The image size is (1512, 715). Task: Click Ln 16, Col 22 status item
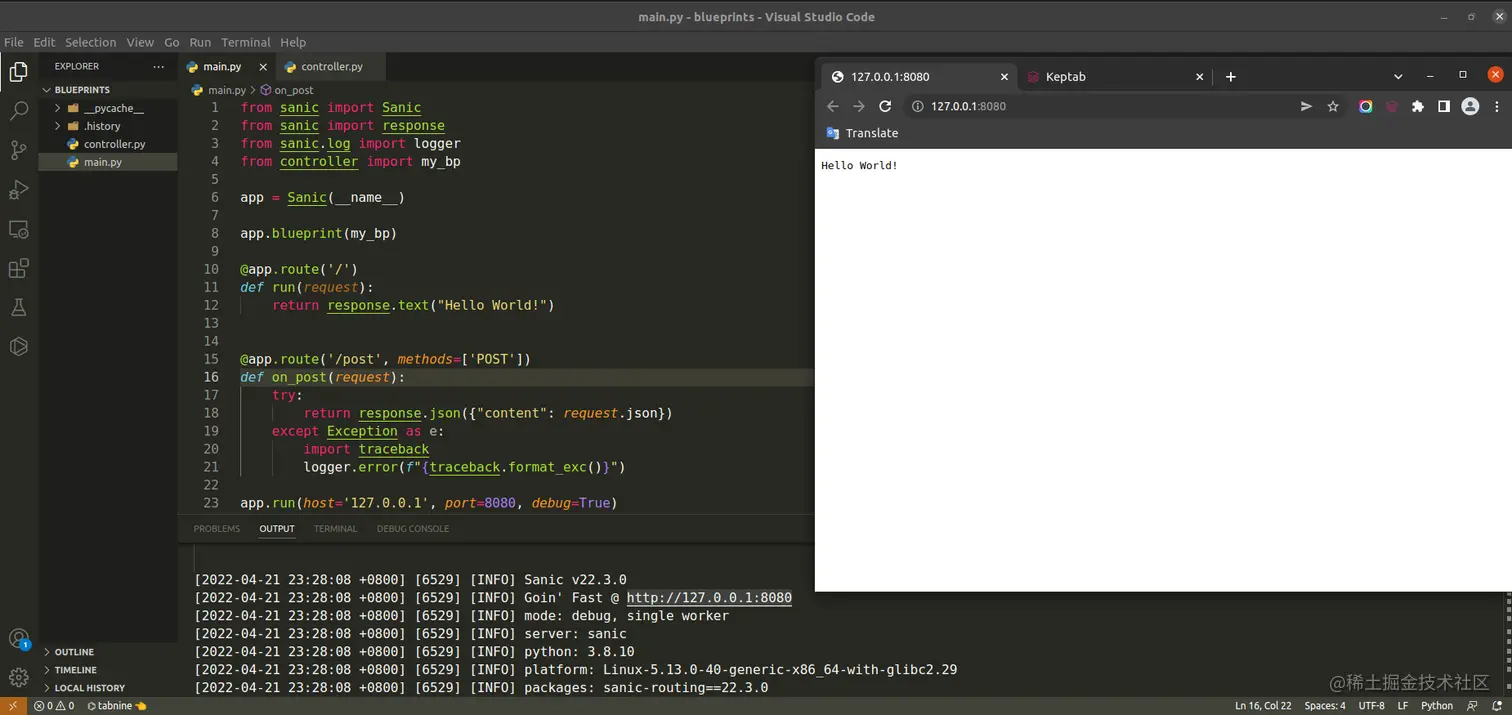(1263, 706)
